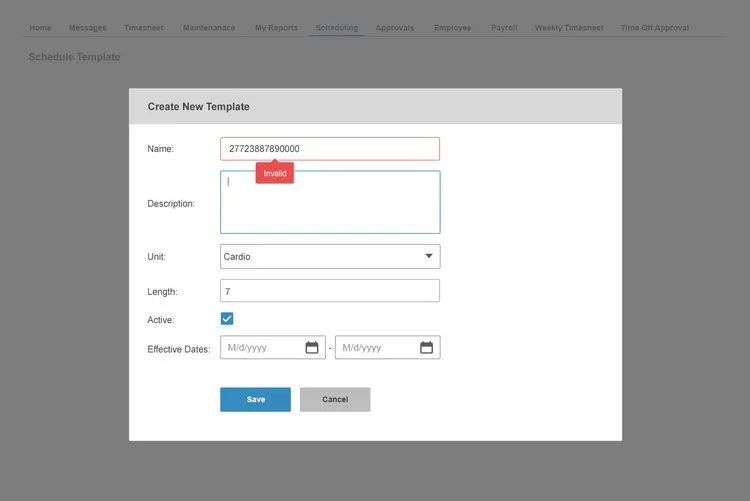This screenshot has height=501, width=750.
Task: Open the Home tab
Action: (x=40, y=28)
